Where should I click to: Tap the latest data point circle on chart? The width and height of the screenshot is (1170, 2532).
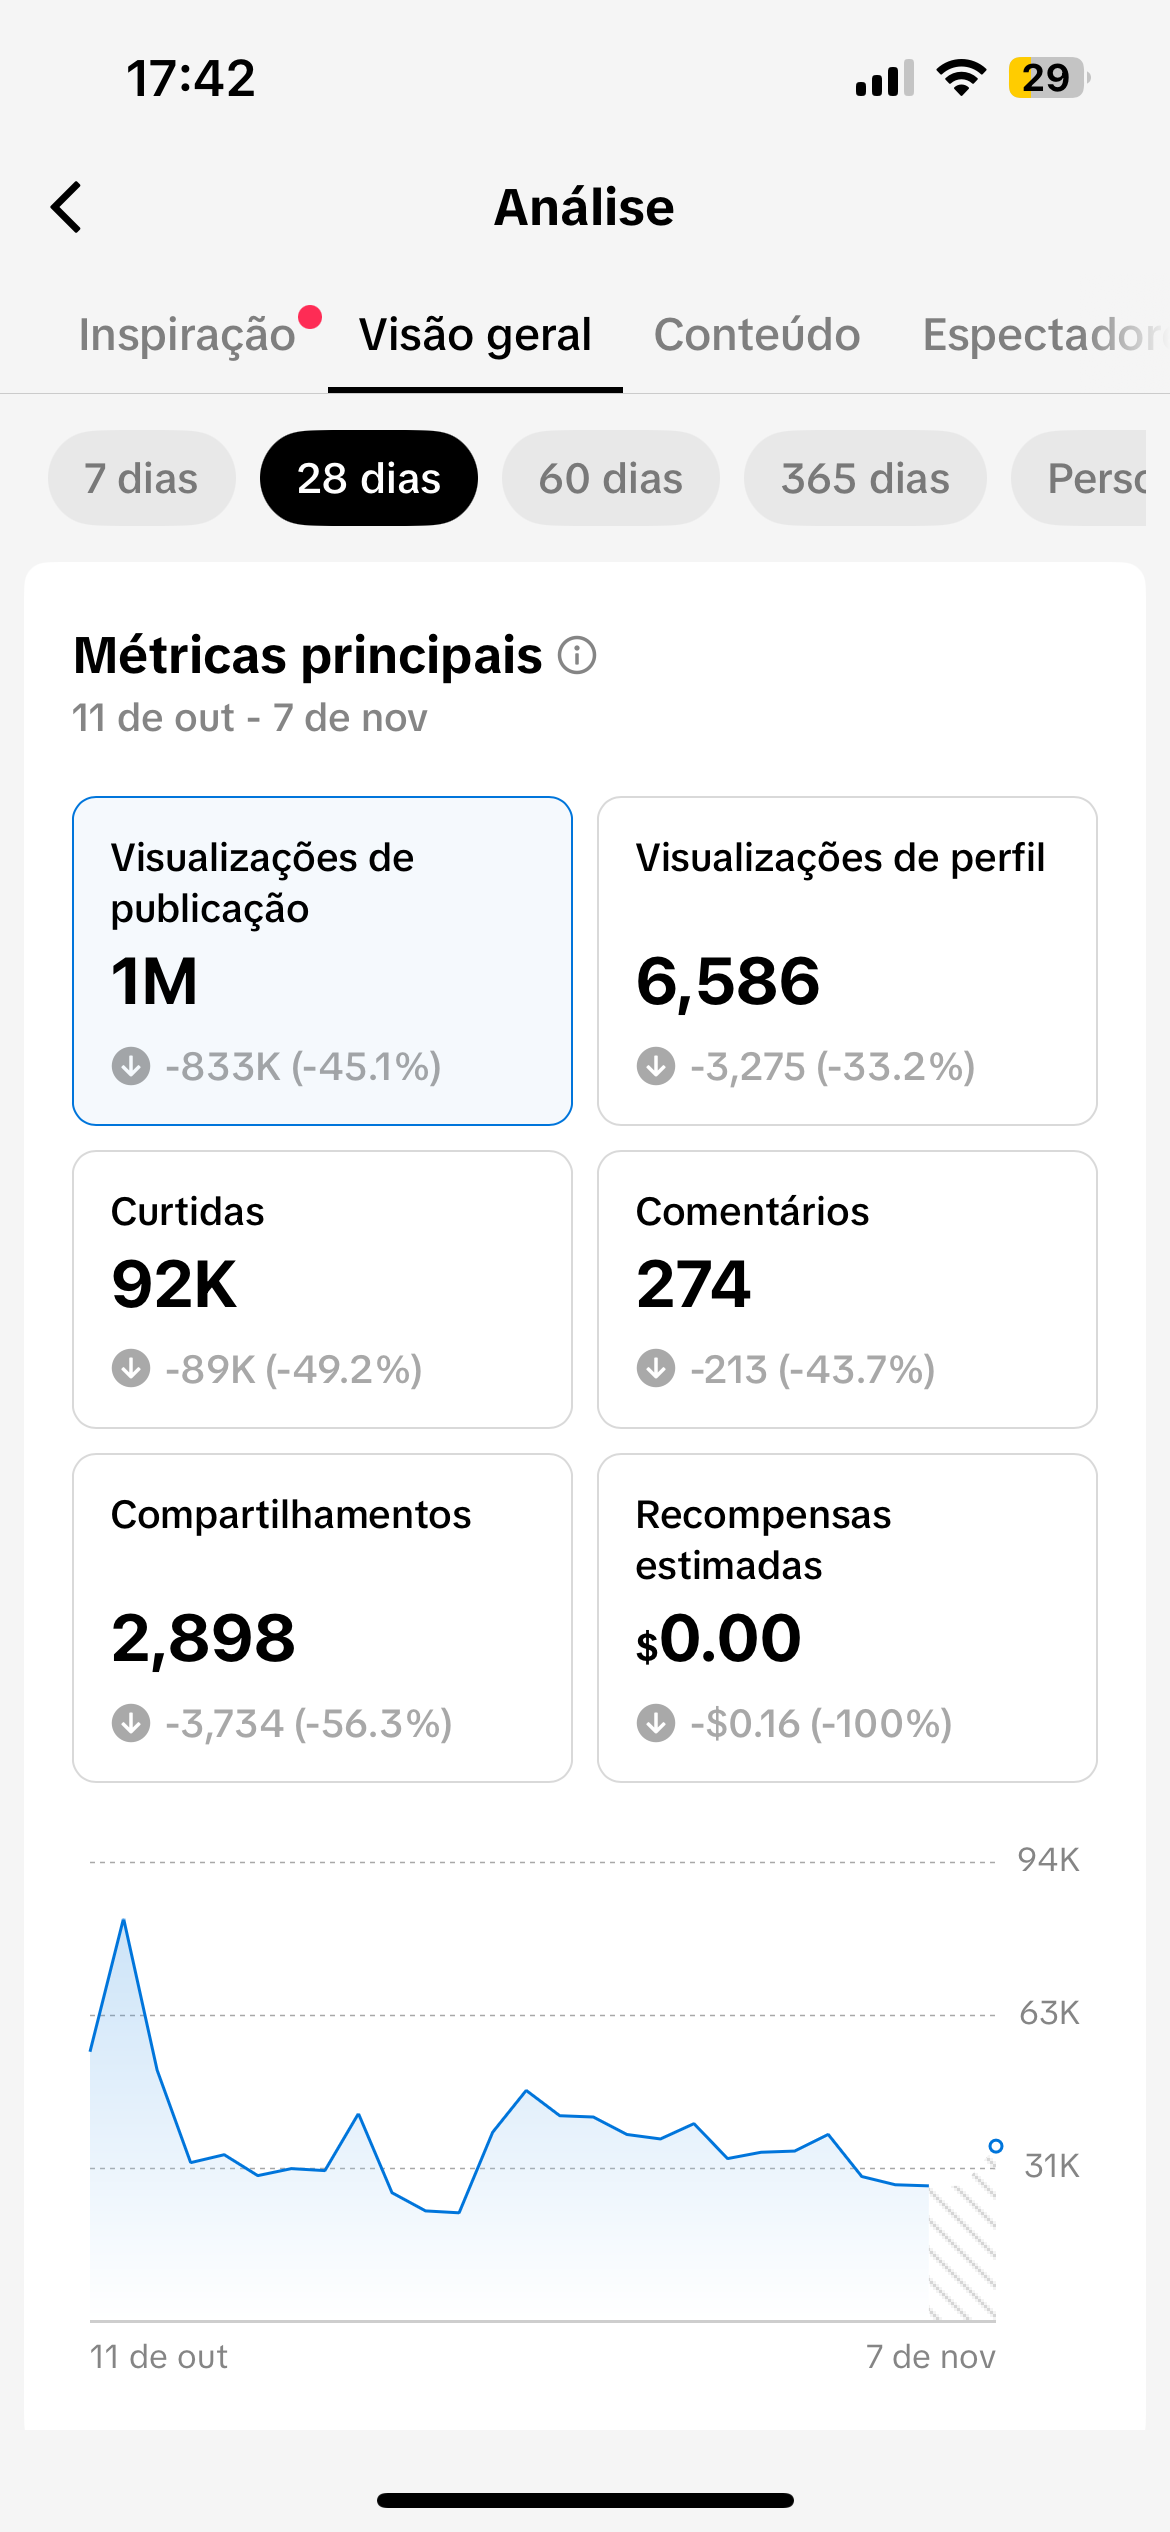coord(996,2146)
